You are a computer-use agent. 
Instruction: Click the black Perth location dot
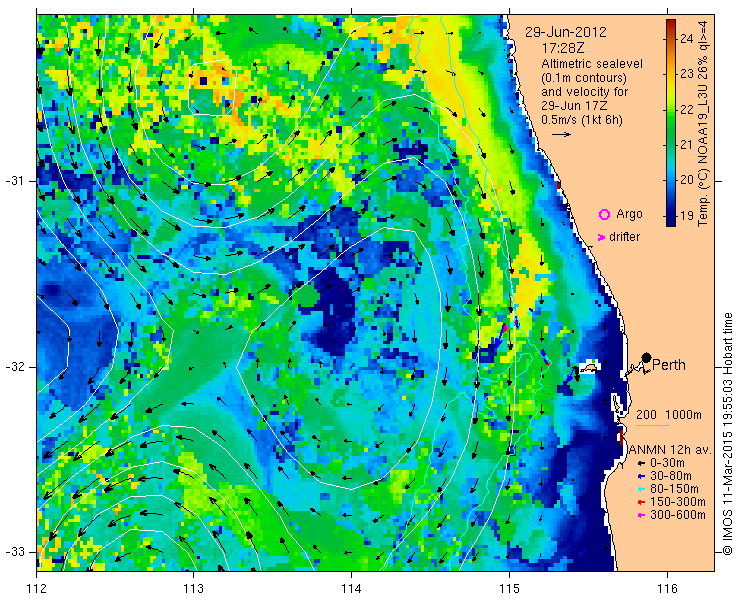pos(647,357)
